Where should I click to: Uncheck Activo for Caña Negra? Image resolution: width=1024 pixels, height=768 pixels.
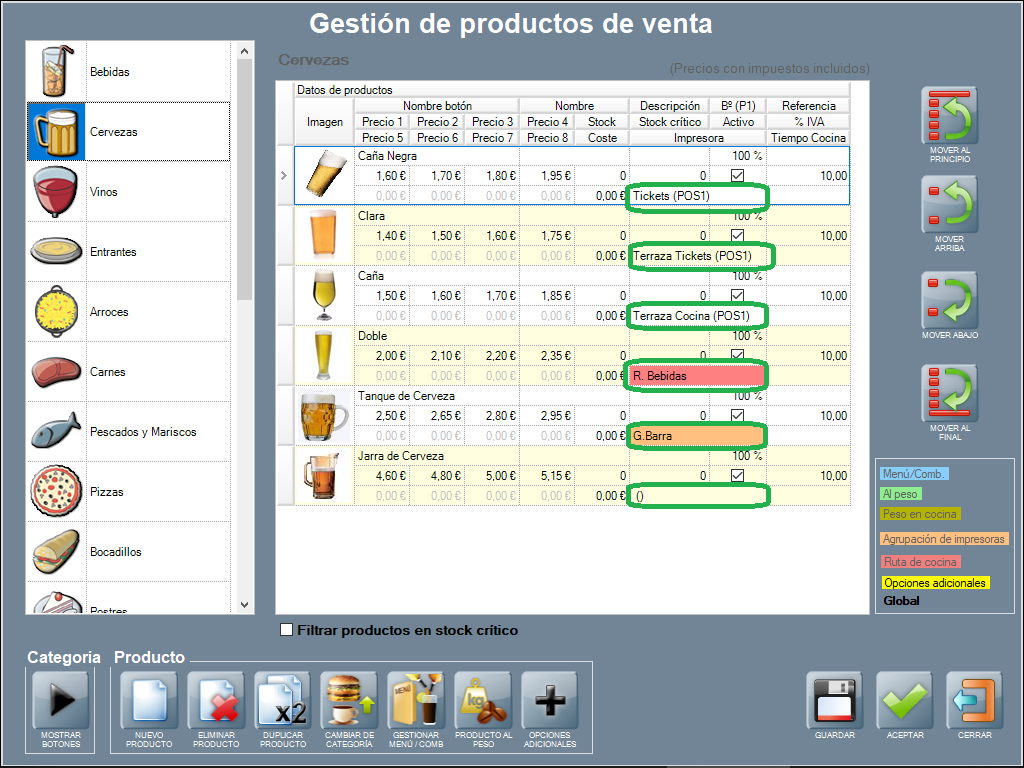pos(738,175)
